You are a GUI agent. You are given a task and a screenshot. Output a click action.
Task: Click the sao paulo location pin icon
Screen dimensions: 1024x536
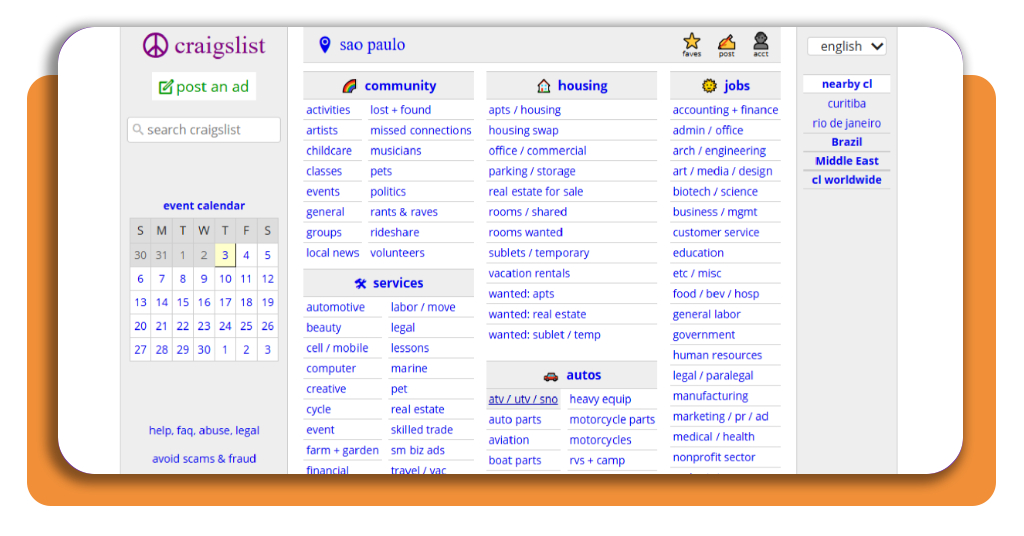point(325,44)
